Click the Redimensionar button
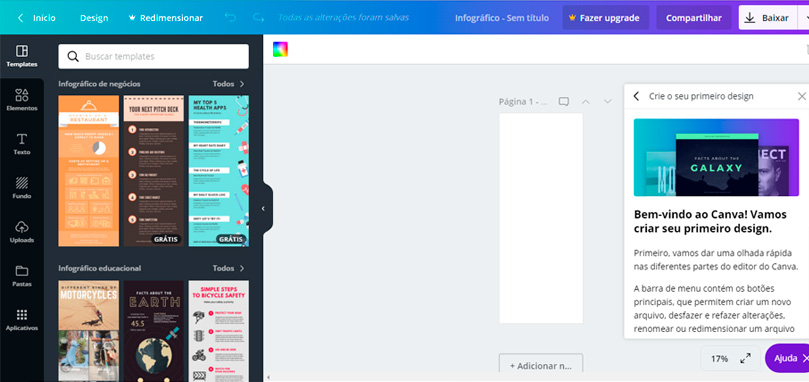Screen dimensions: 809x382 pos(166,18)
